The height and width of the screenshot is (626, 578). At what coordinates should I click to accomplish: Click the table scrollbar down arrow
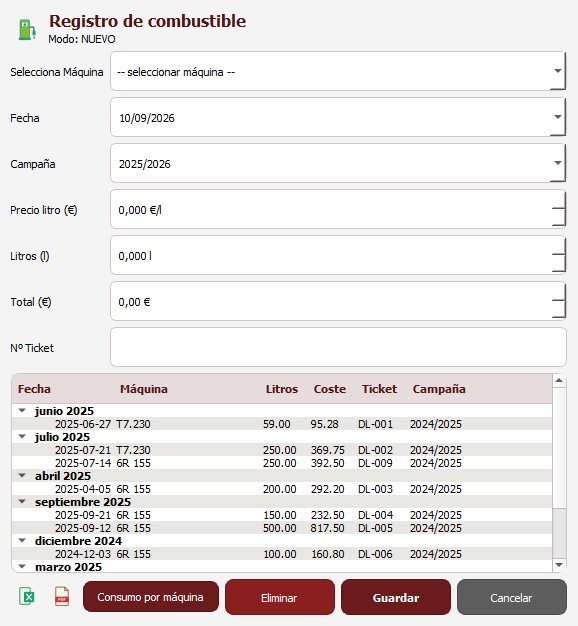tap(559, 565)
